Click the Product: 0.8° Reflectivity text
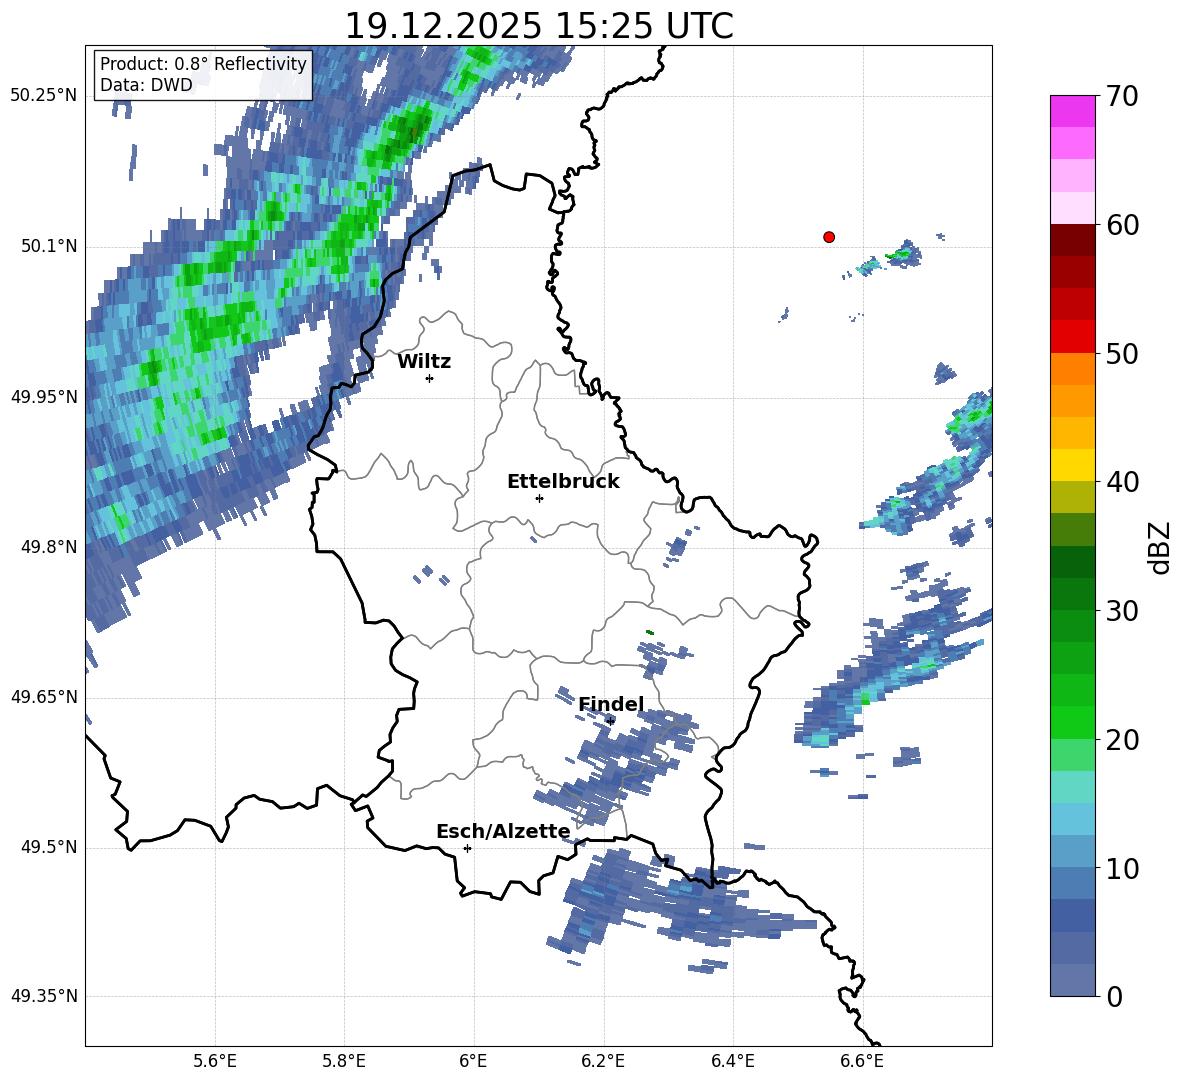 coord(203,63)
